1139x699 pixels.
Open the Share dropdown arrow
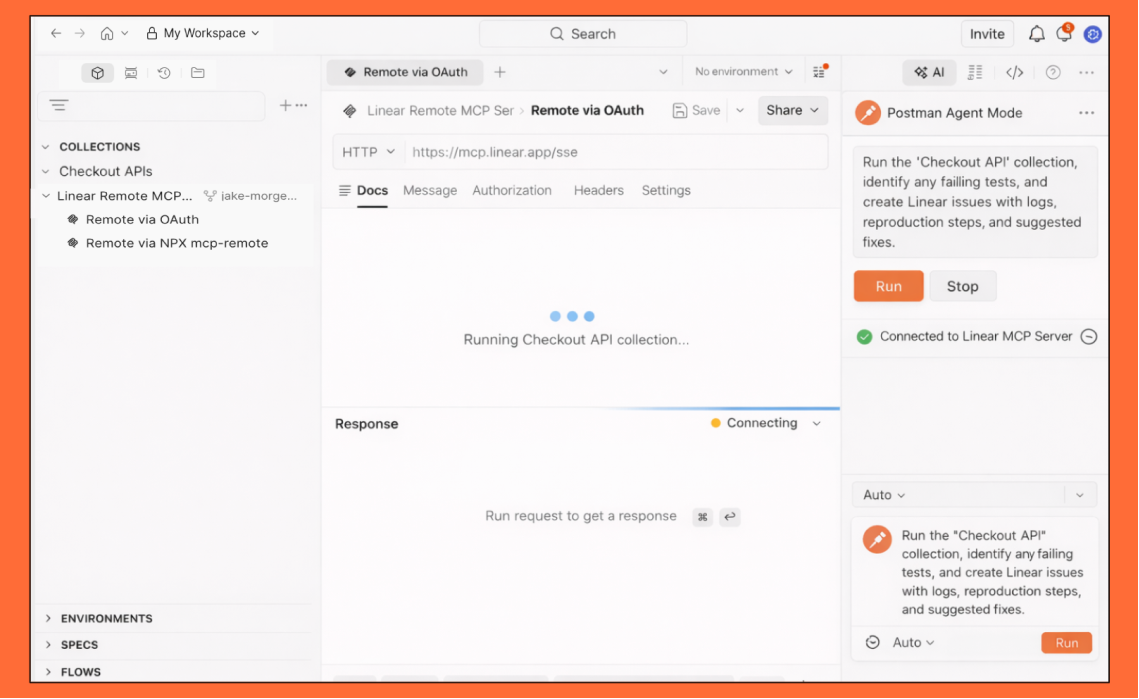[815, 110]
